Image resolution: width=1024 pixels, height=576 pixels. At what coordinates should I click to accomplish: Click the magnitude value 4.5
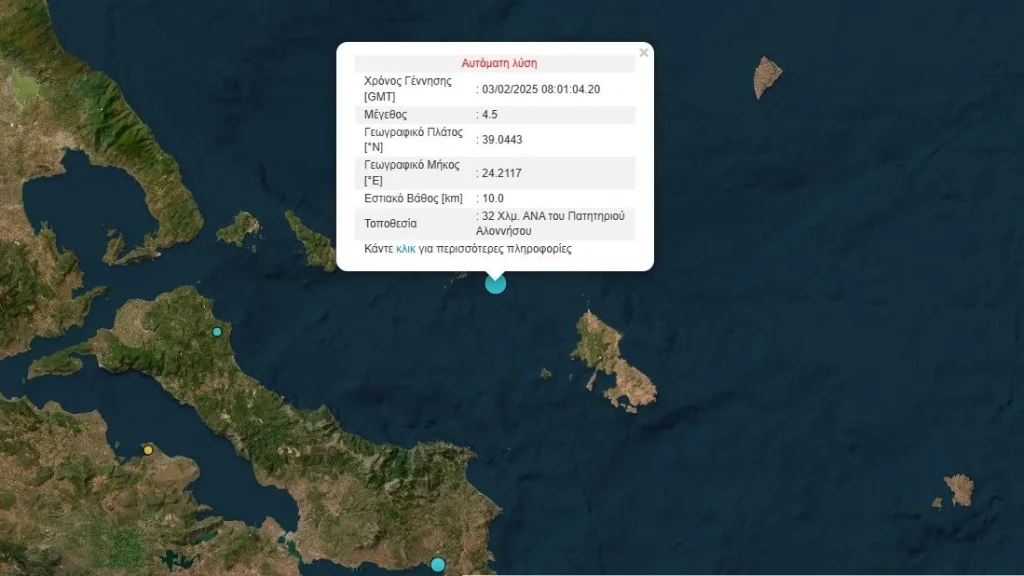[x=491, y=115]
